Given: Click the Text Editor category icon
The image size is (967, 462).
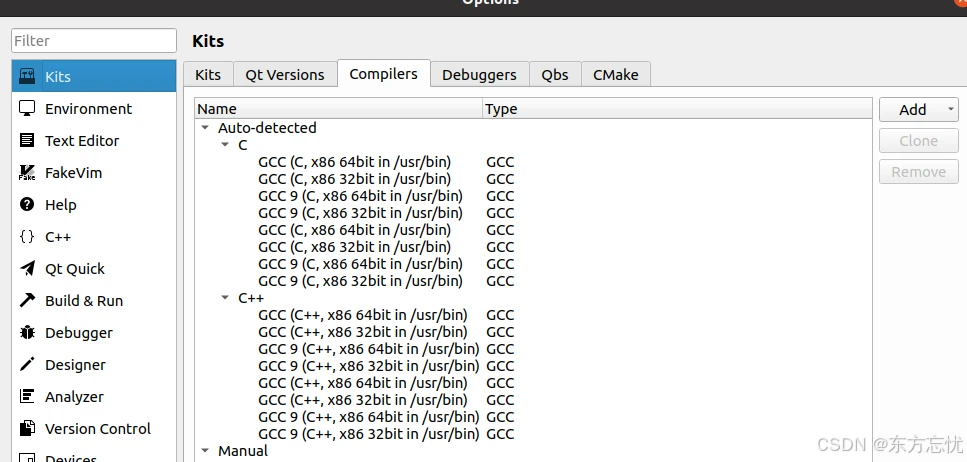Looking at the screenshot, I should coord(27,141).
